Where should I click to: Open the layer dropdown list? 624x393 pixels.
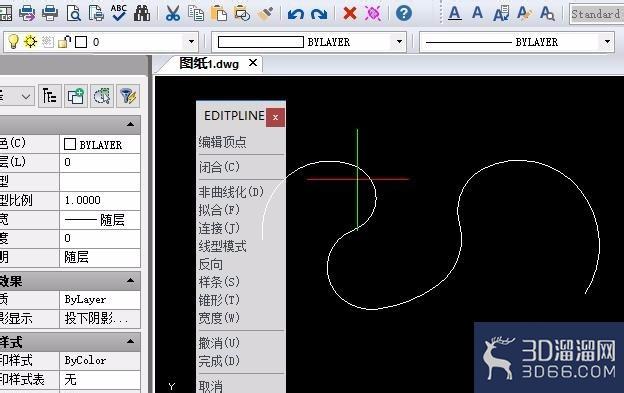pos(191,42)
